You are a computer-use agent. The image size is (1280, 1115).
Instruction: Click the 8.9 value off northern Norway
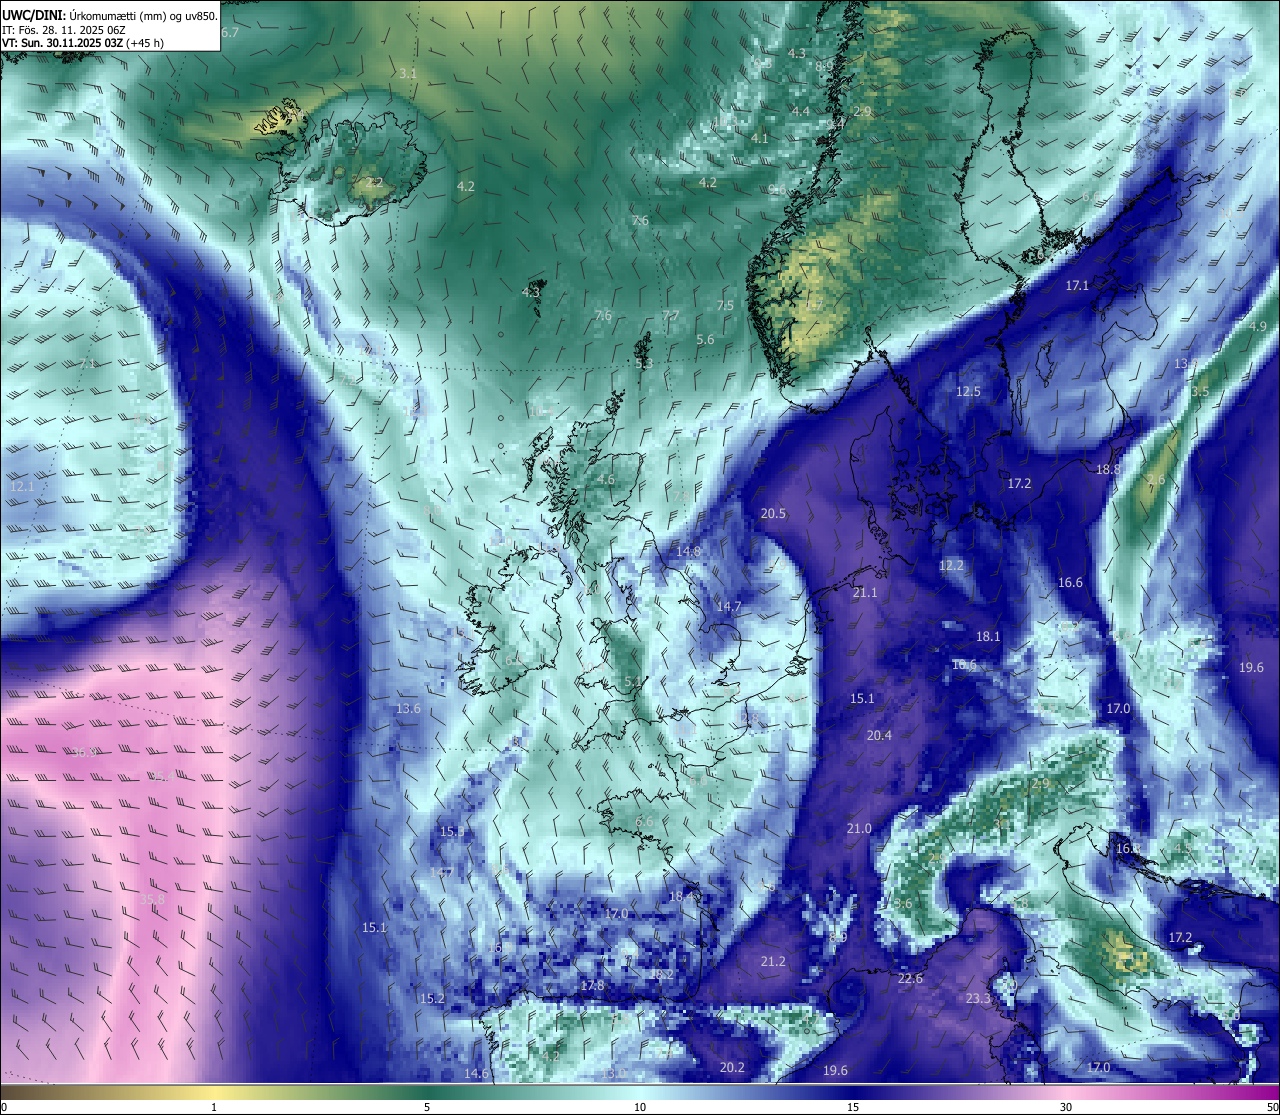pos(825,66)
